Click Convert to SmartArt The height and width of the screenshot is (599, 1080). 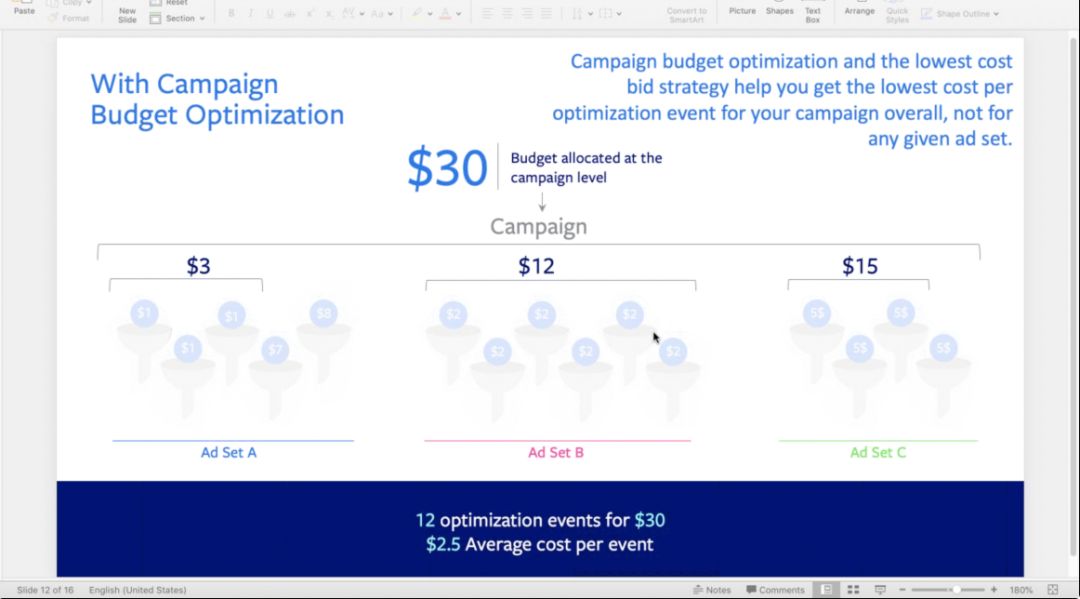point(687,15)
